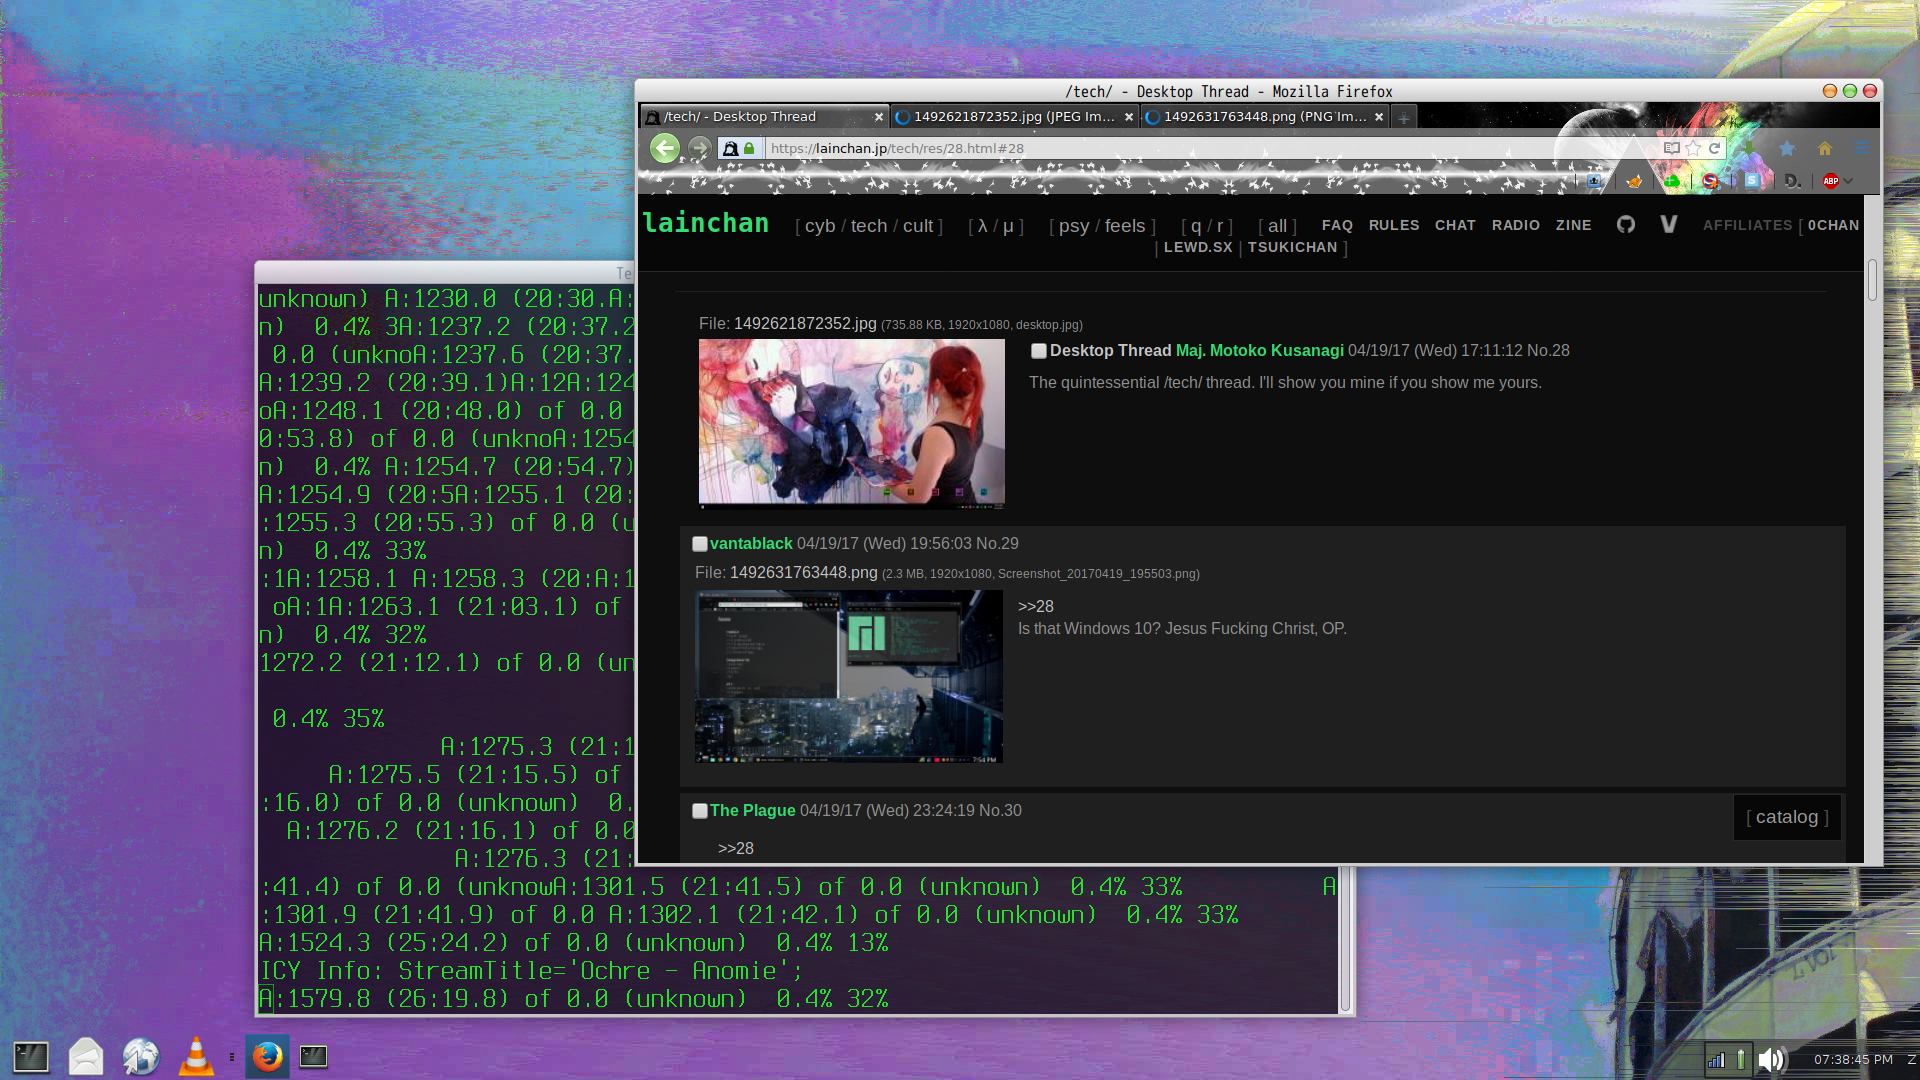Viewport: 1920px width, 1080px height.
Task: Open the volume control in system tray
Action: [x=1771, y=1059]
